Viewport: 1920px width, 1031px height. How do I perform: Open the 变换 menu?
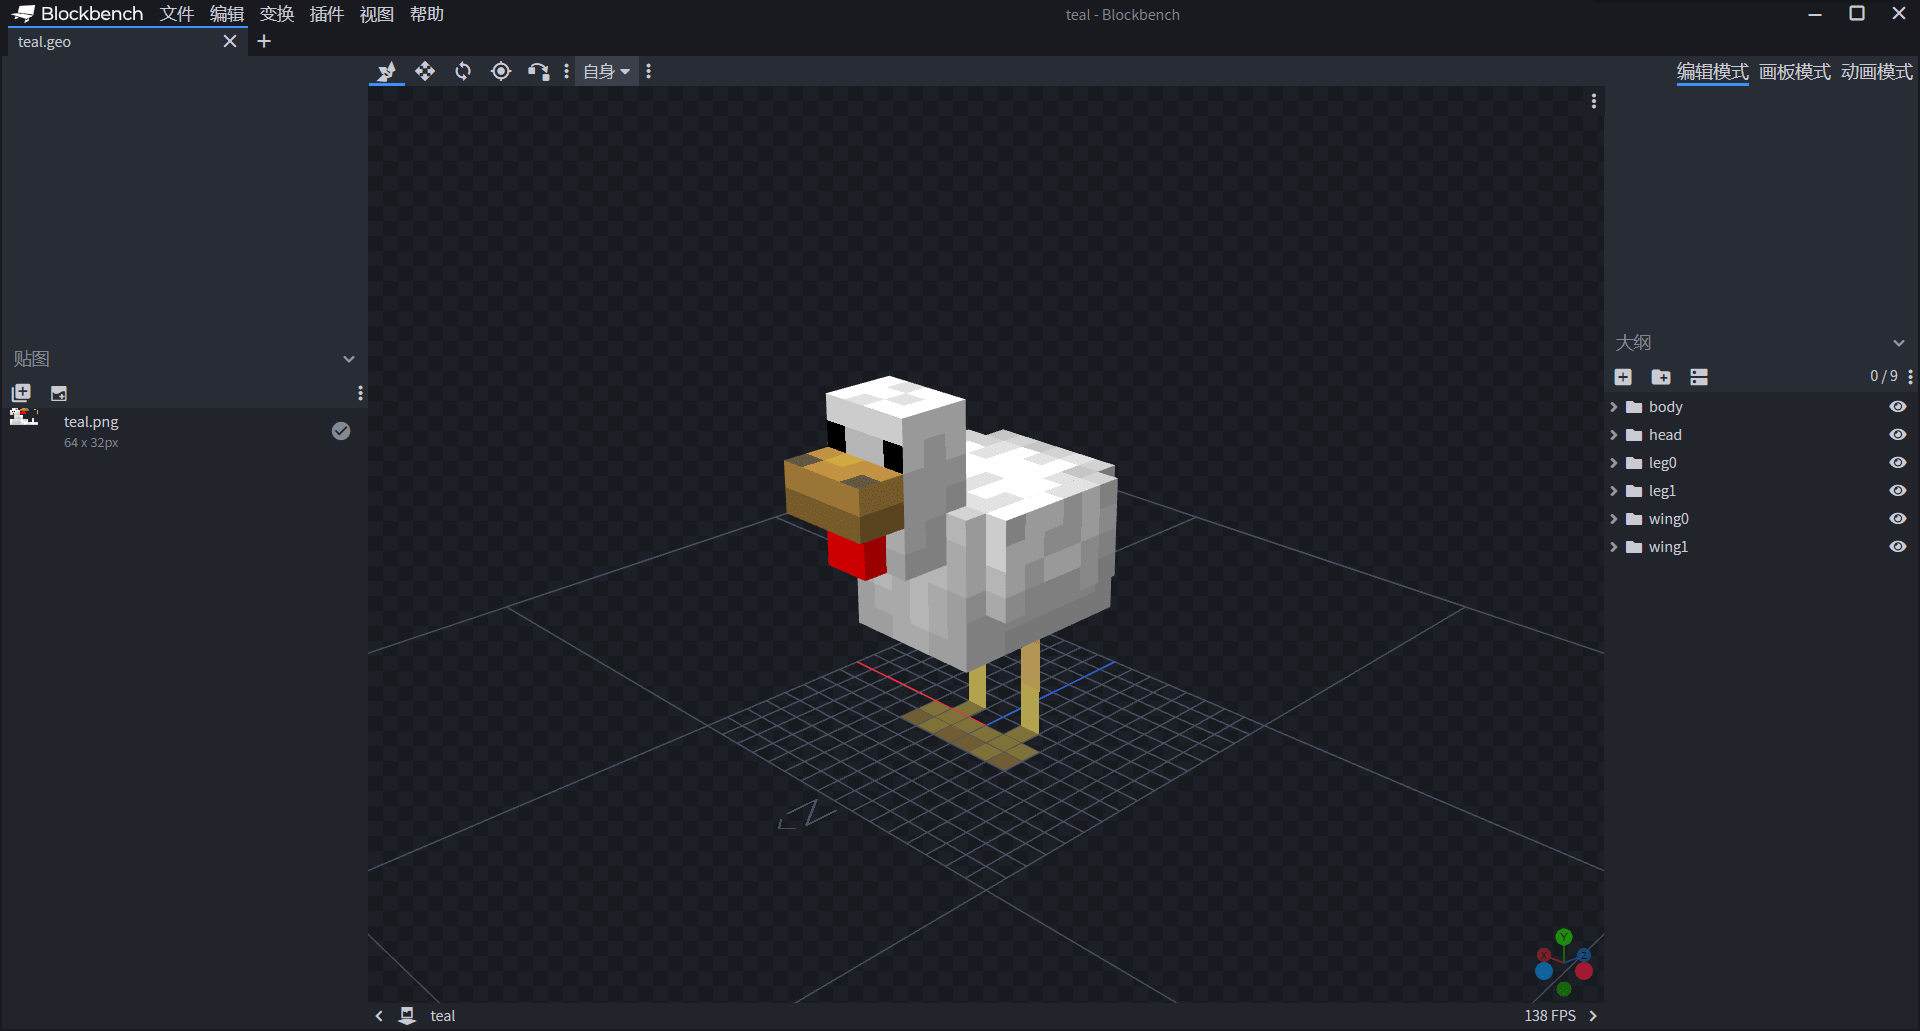277,14
